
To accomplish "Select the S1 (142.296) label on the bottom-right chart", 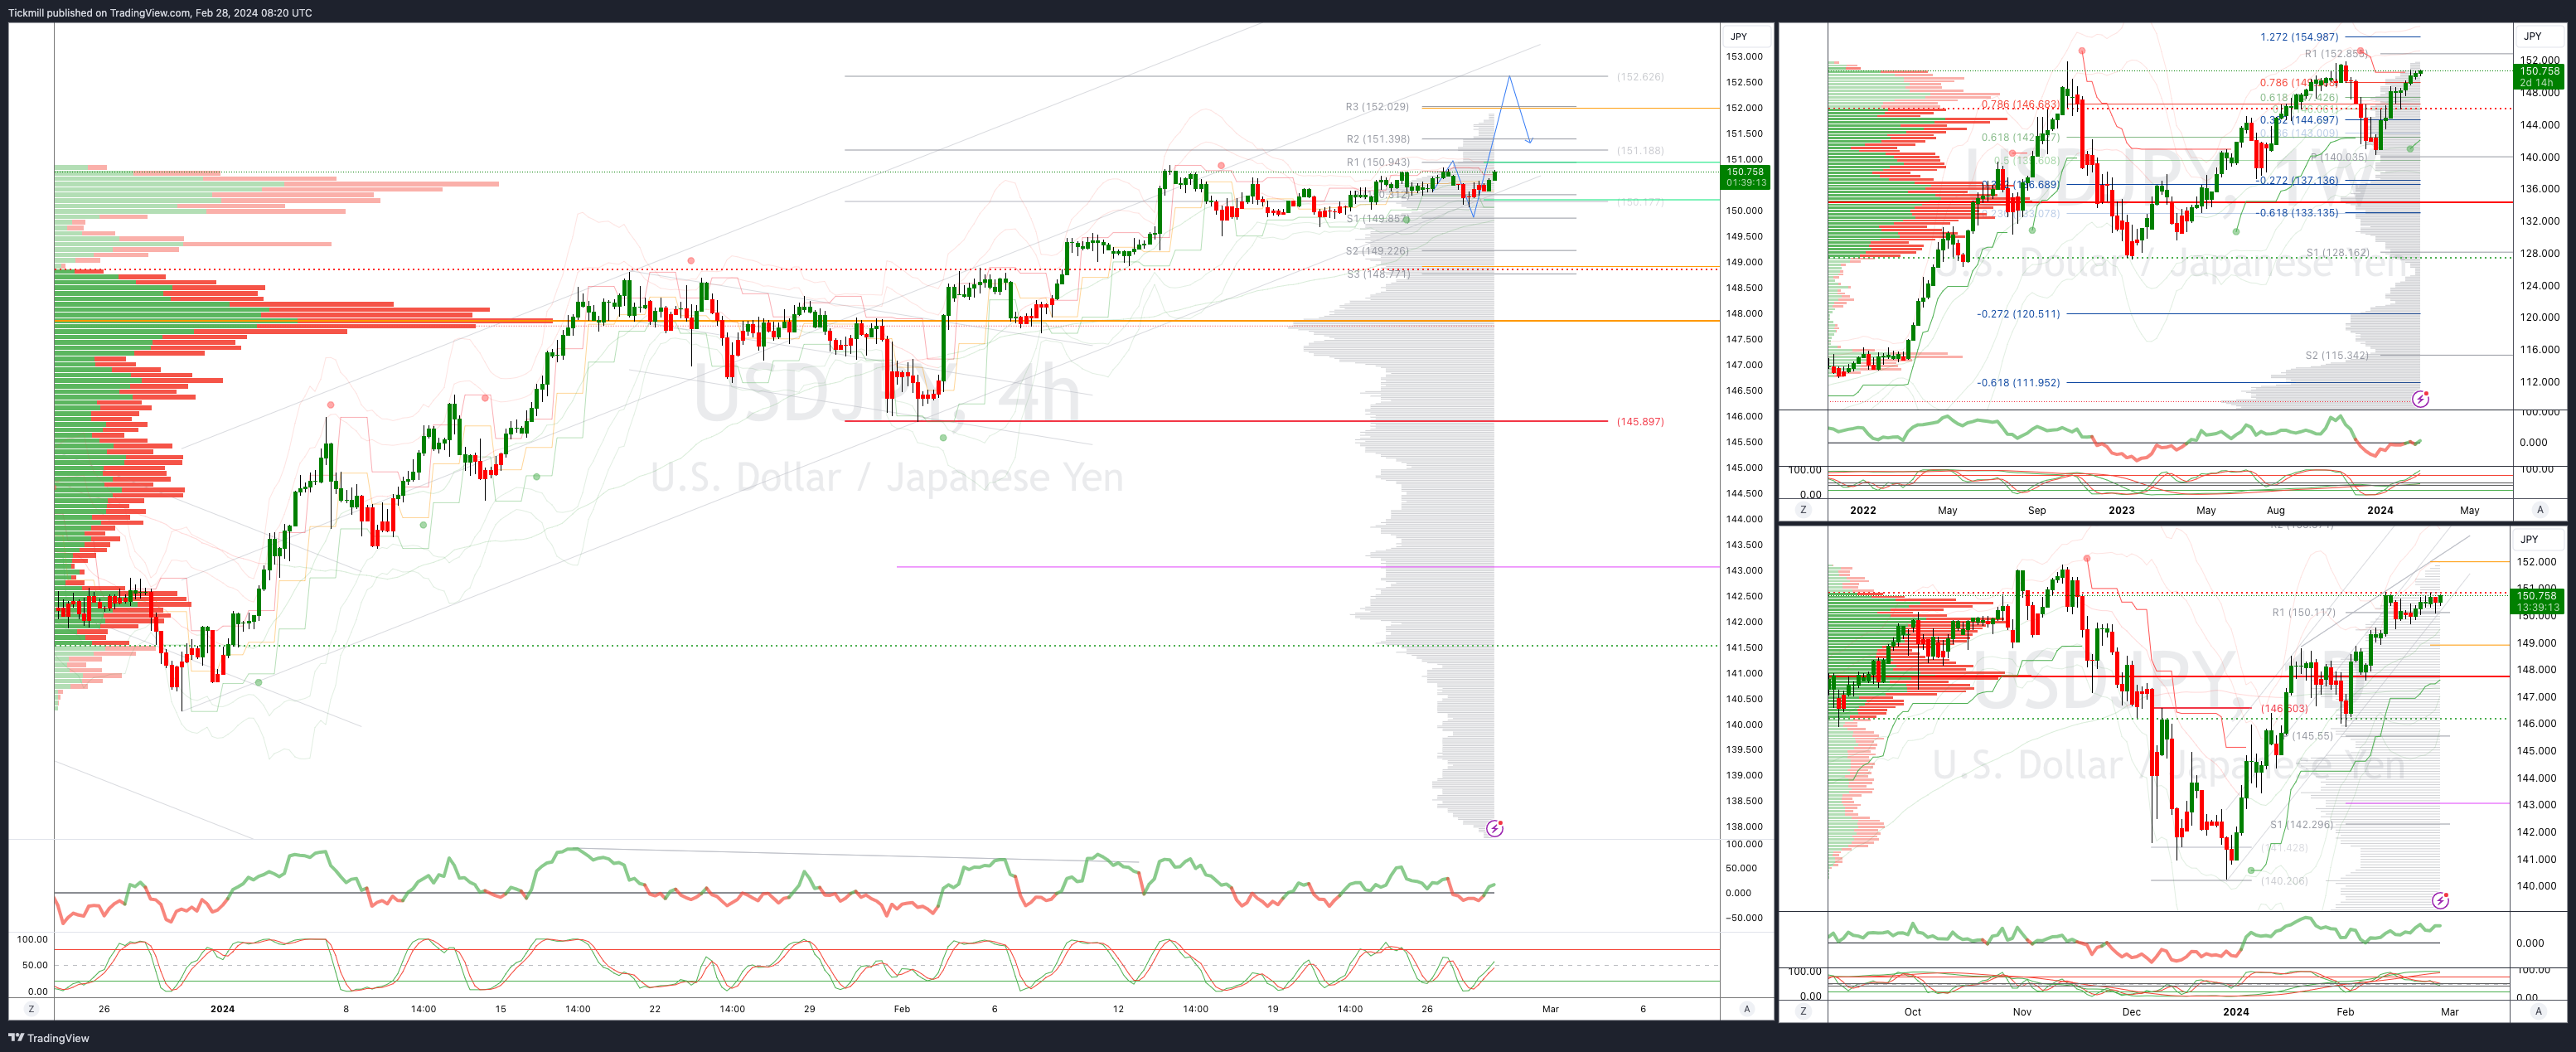I will click(x=2301, y=825).
